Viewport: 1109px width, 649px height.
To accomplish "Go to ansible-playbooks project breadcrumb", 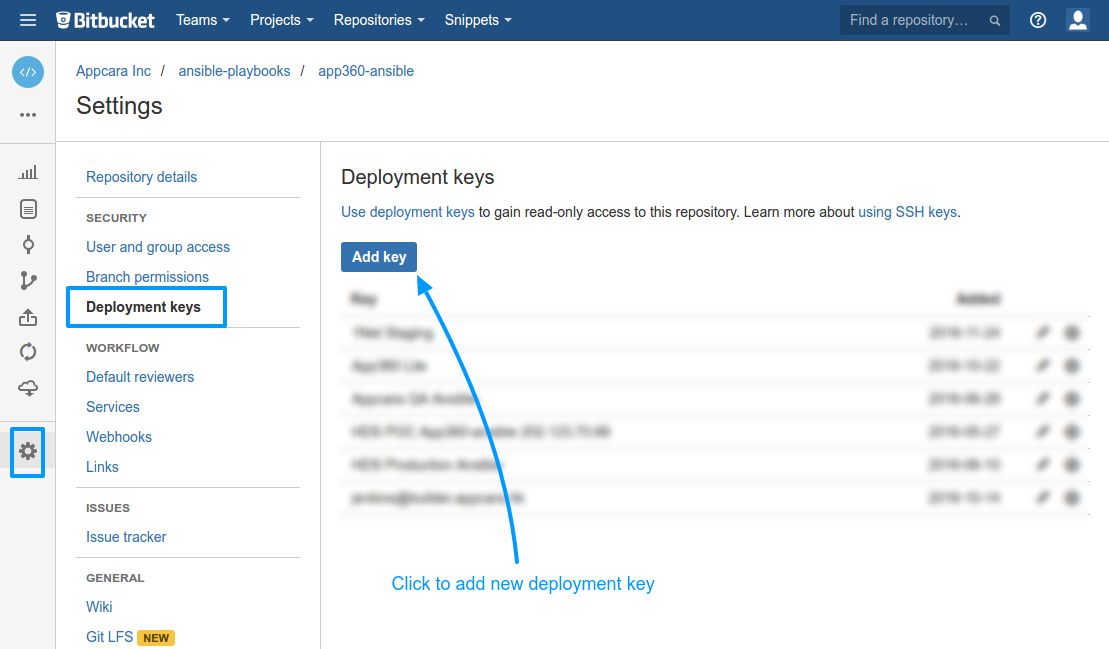I will click(234, 71).
